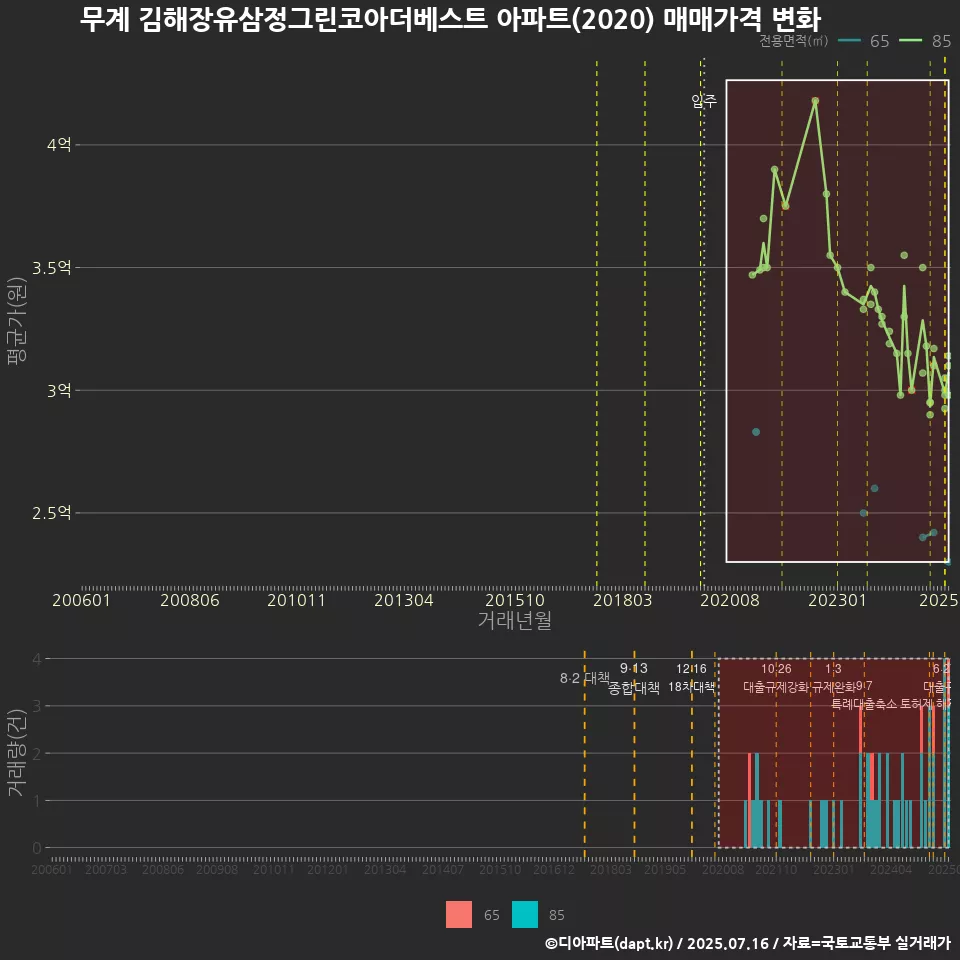
Task: Click the '대출규제강화' annotation text
Action: point(776,687)
